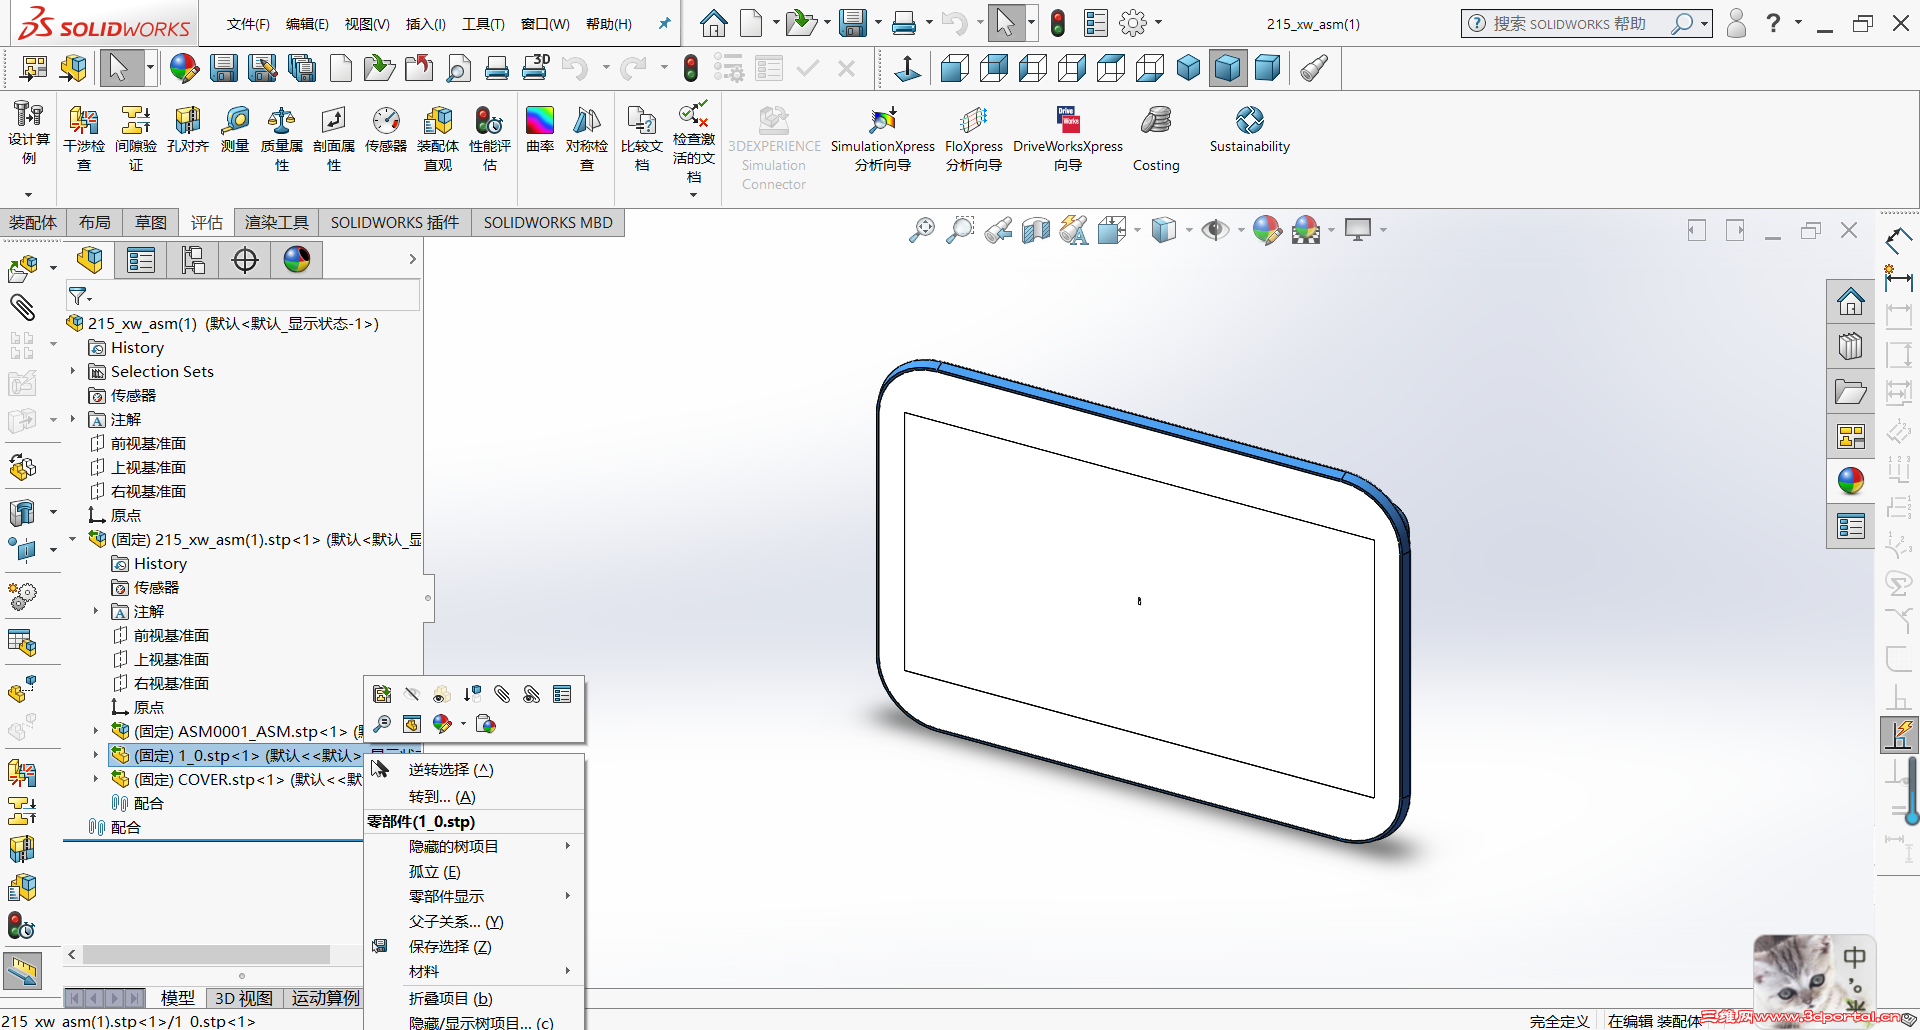
Task: Open the Options gear in title bar
Action: pos(1133,23)
